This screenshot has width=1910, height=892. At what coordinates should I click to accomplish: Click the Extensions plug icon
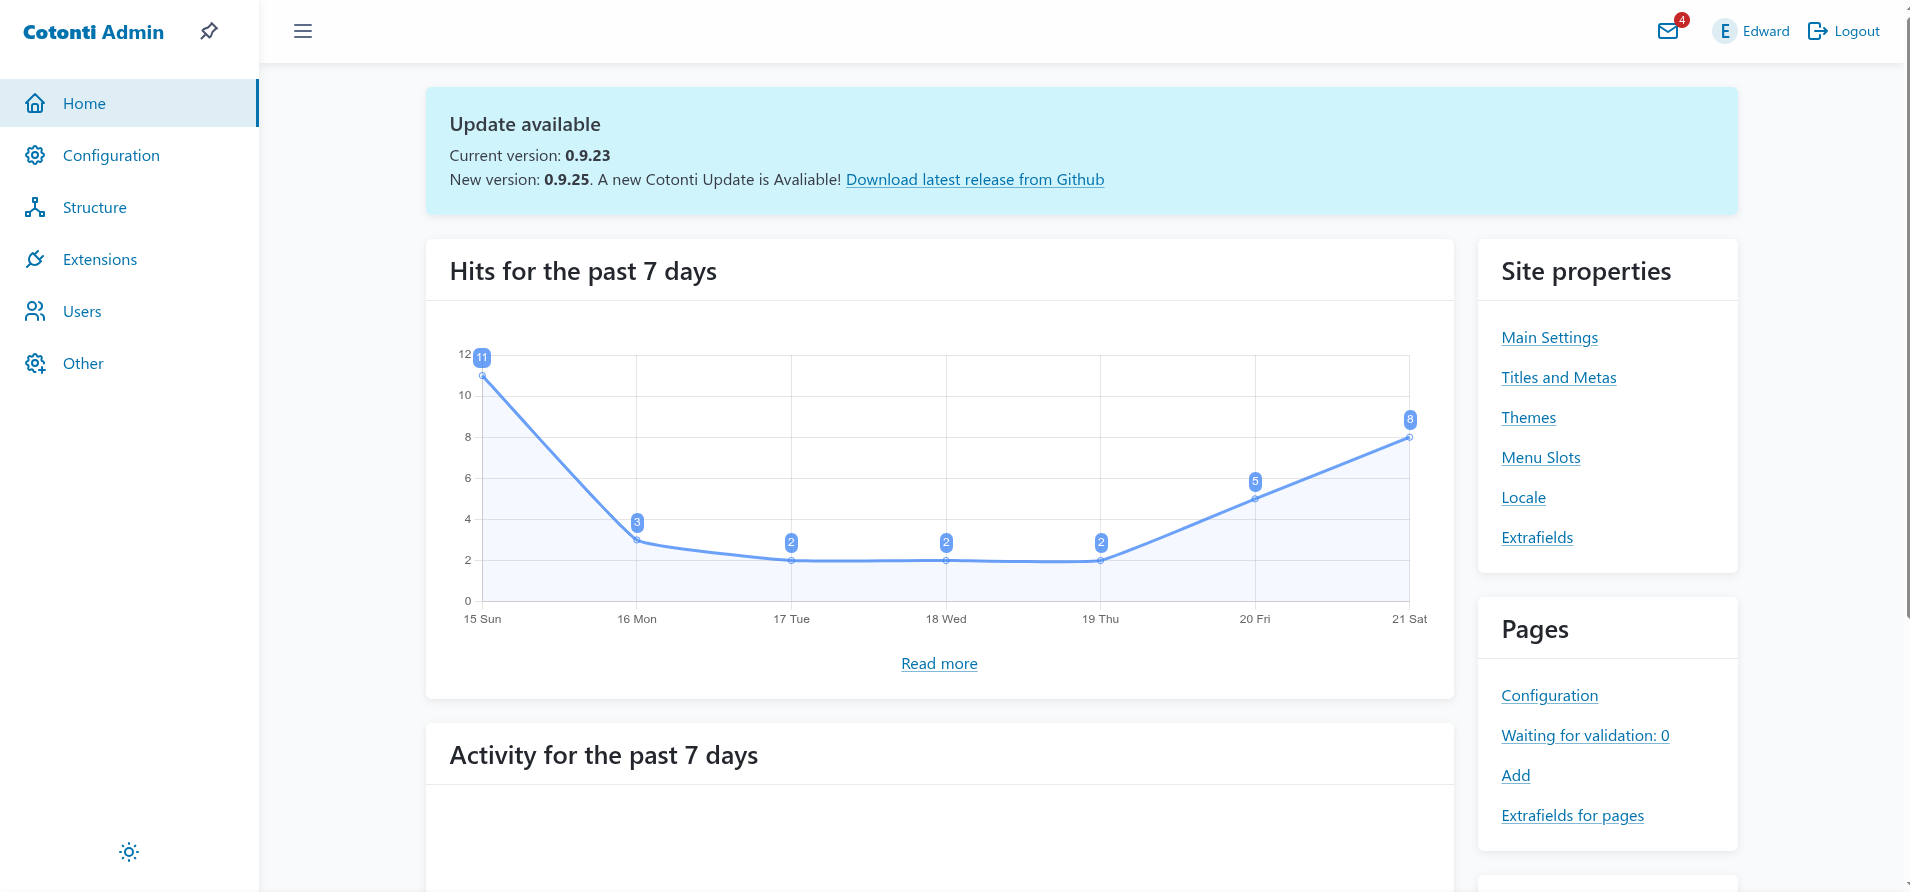(x=35, y=259)
